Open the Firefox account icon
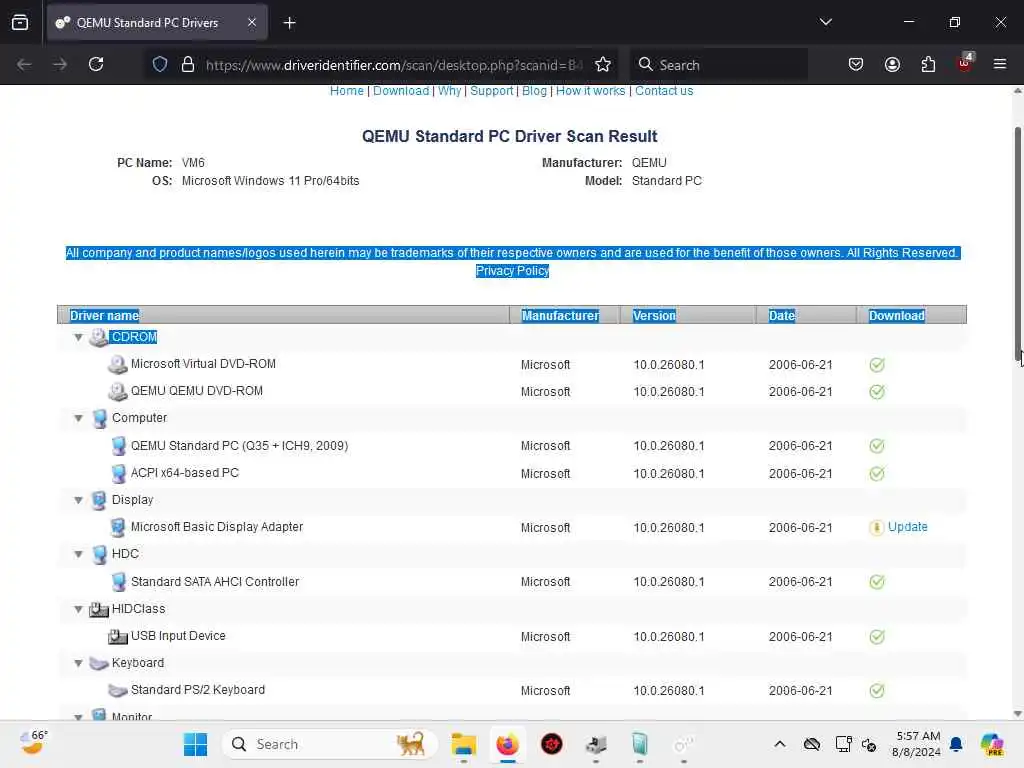Image resolution: width=1024 pixels, height=768 pixels. [892, 64]
